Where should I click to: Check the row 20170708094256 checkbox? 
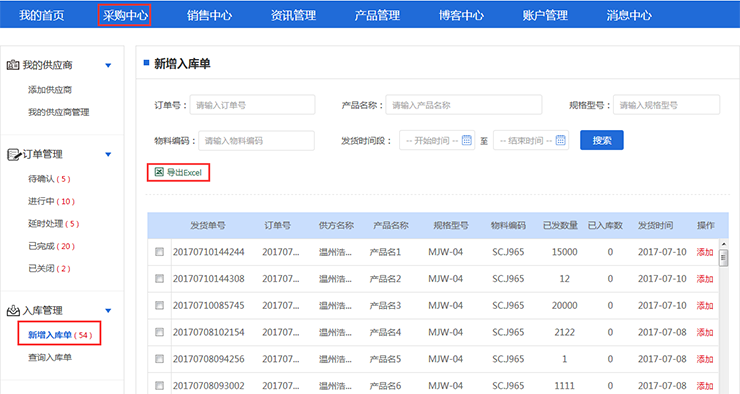pyautogui.click(x=160, y=359)
